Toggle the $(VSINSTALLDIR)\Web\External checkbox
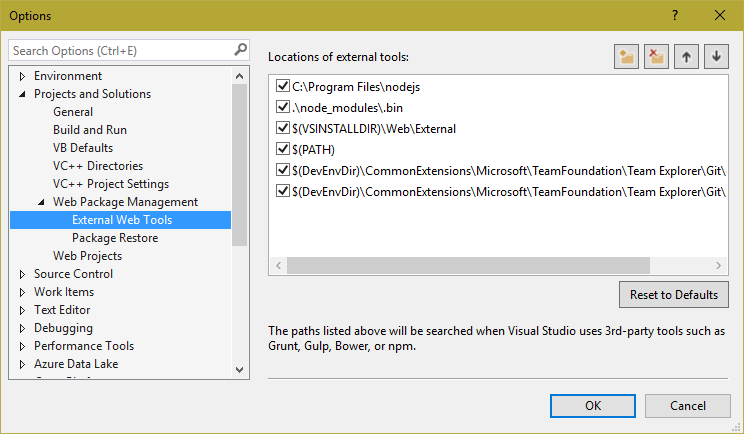Image resolution: width=744 pixels, height=434 pixels. 282,128
